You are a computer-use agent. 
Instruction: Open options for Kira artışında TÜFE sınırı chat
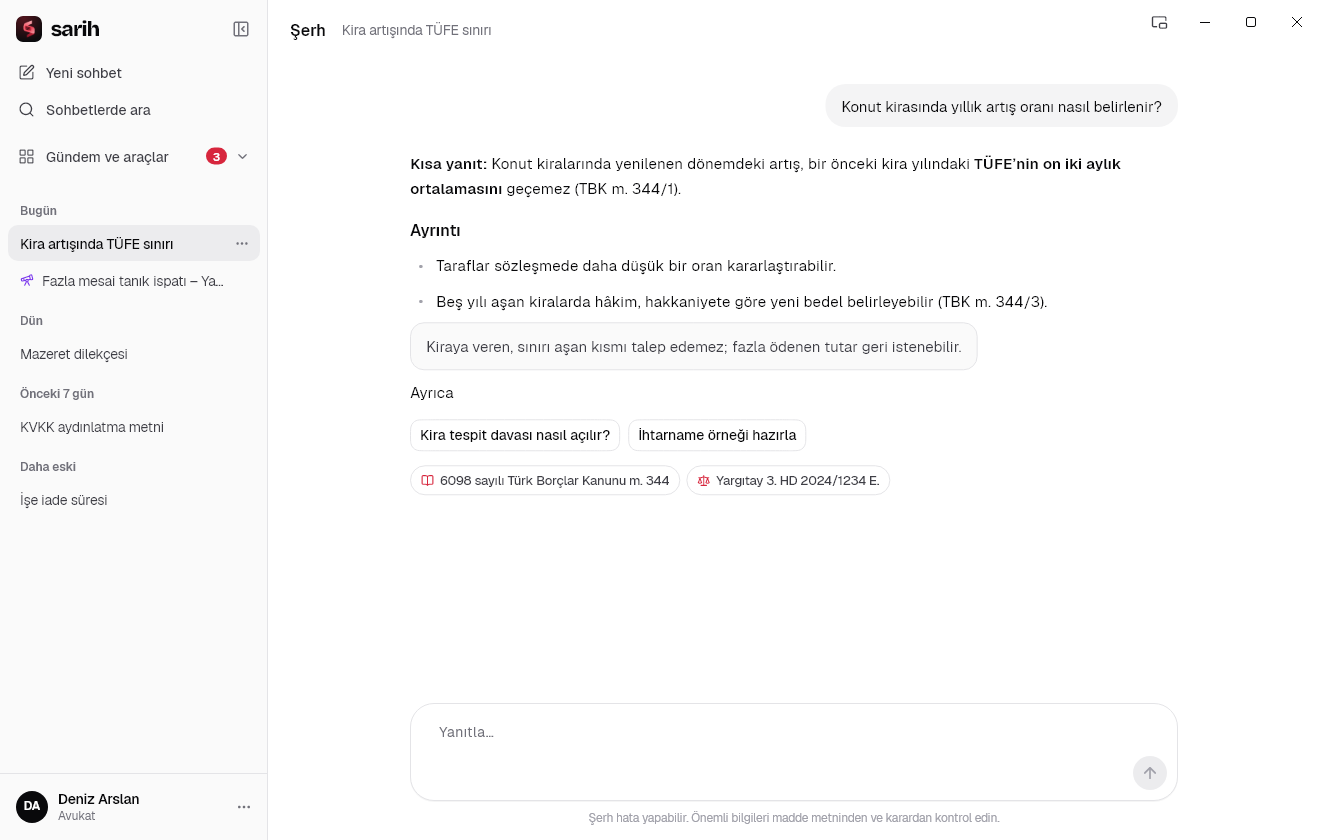pos(242,244)
